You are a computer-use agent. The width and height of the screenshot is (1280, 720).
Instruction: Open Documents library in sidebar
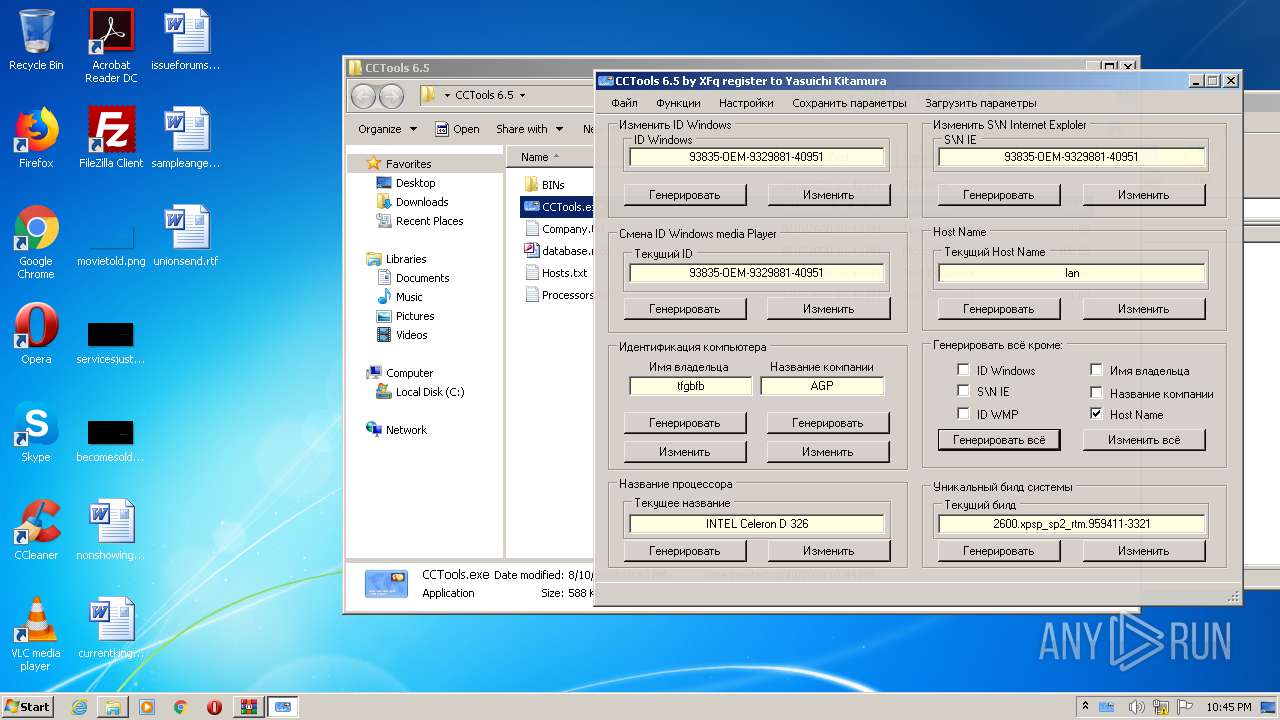(x=422, y=278)
